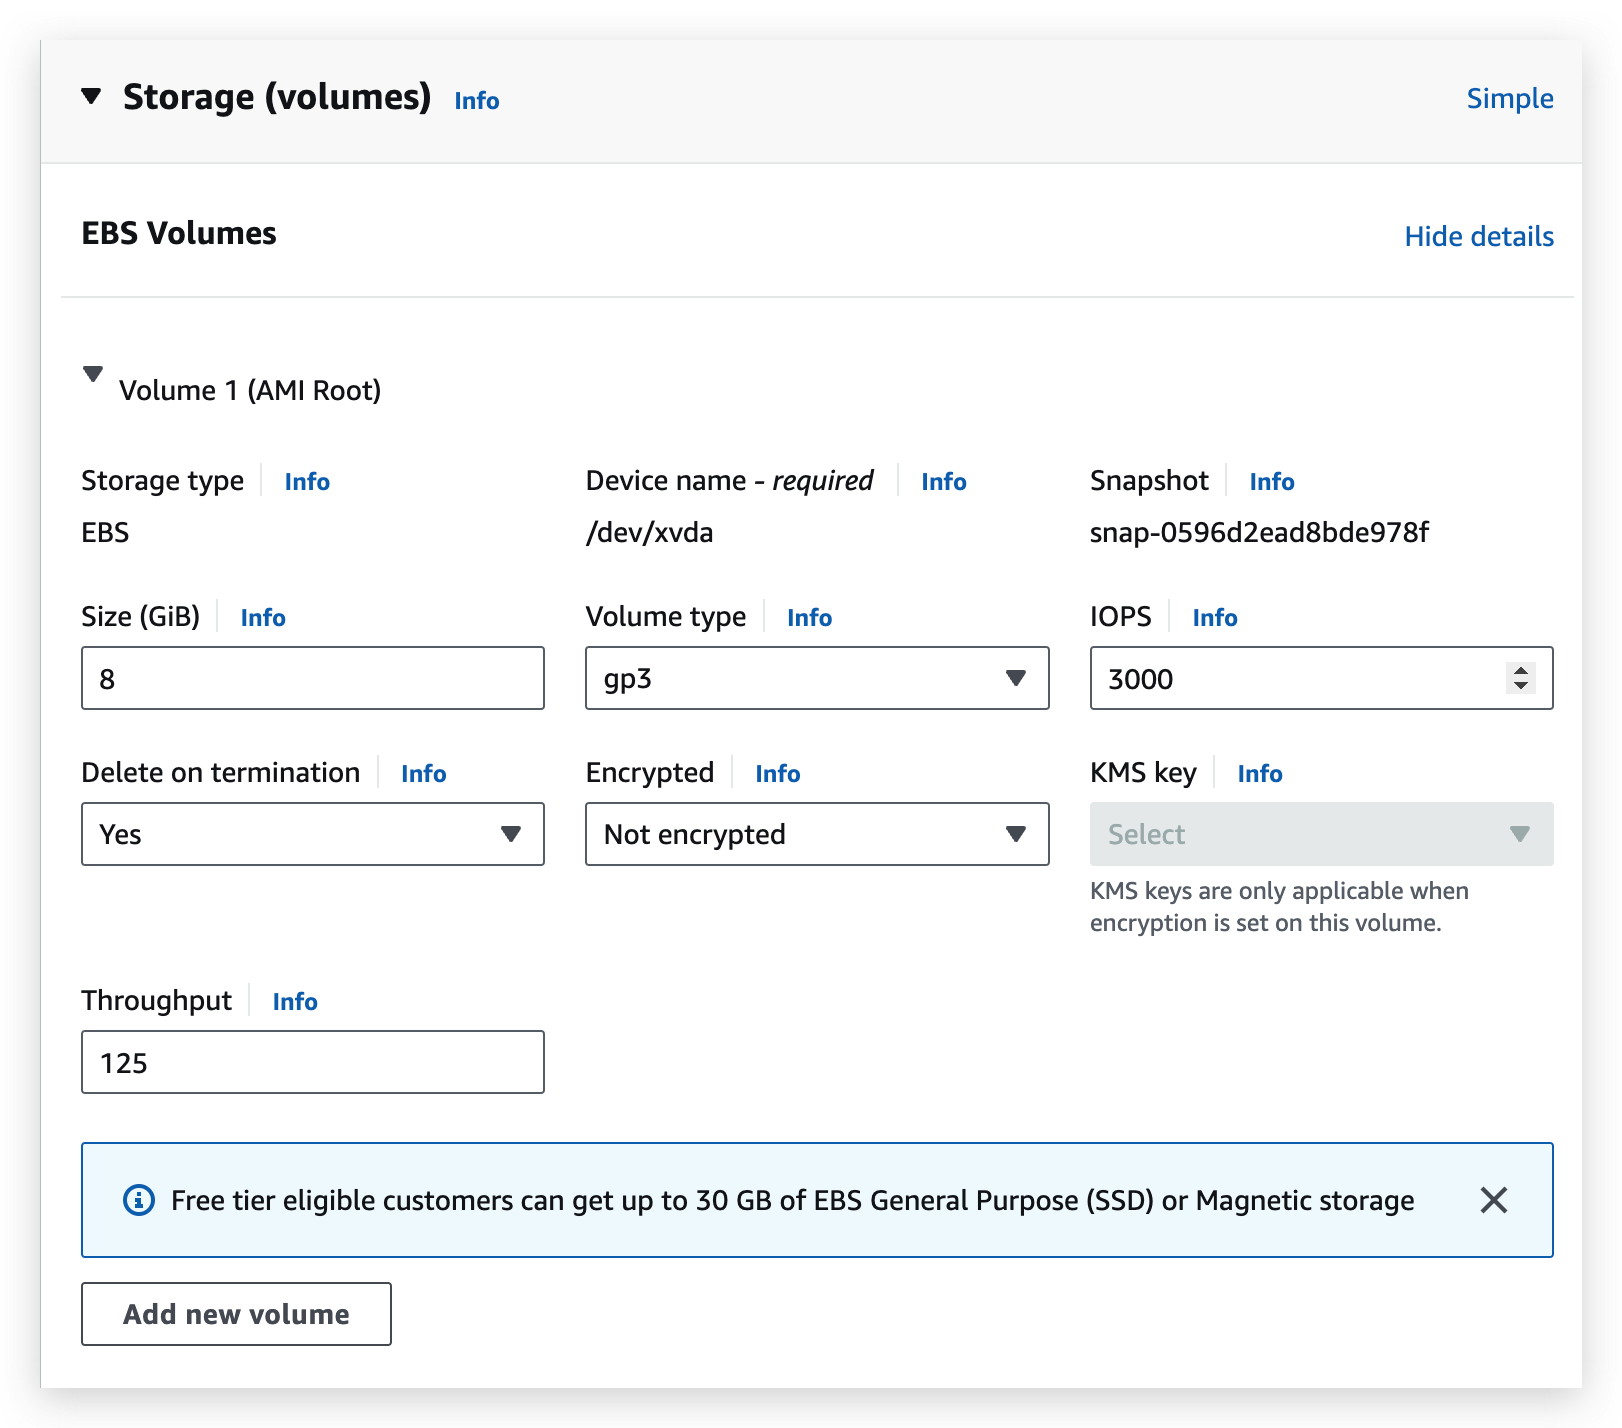Click the Add new volume button
The width and height of the screenshot is (1622, 1428).
point(235,1314)
